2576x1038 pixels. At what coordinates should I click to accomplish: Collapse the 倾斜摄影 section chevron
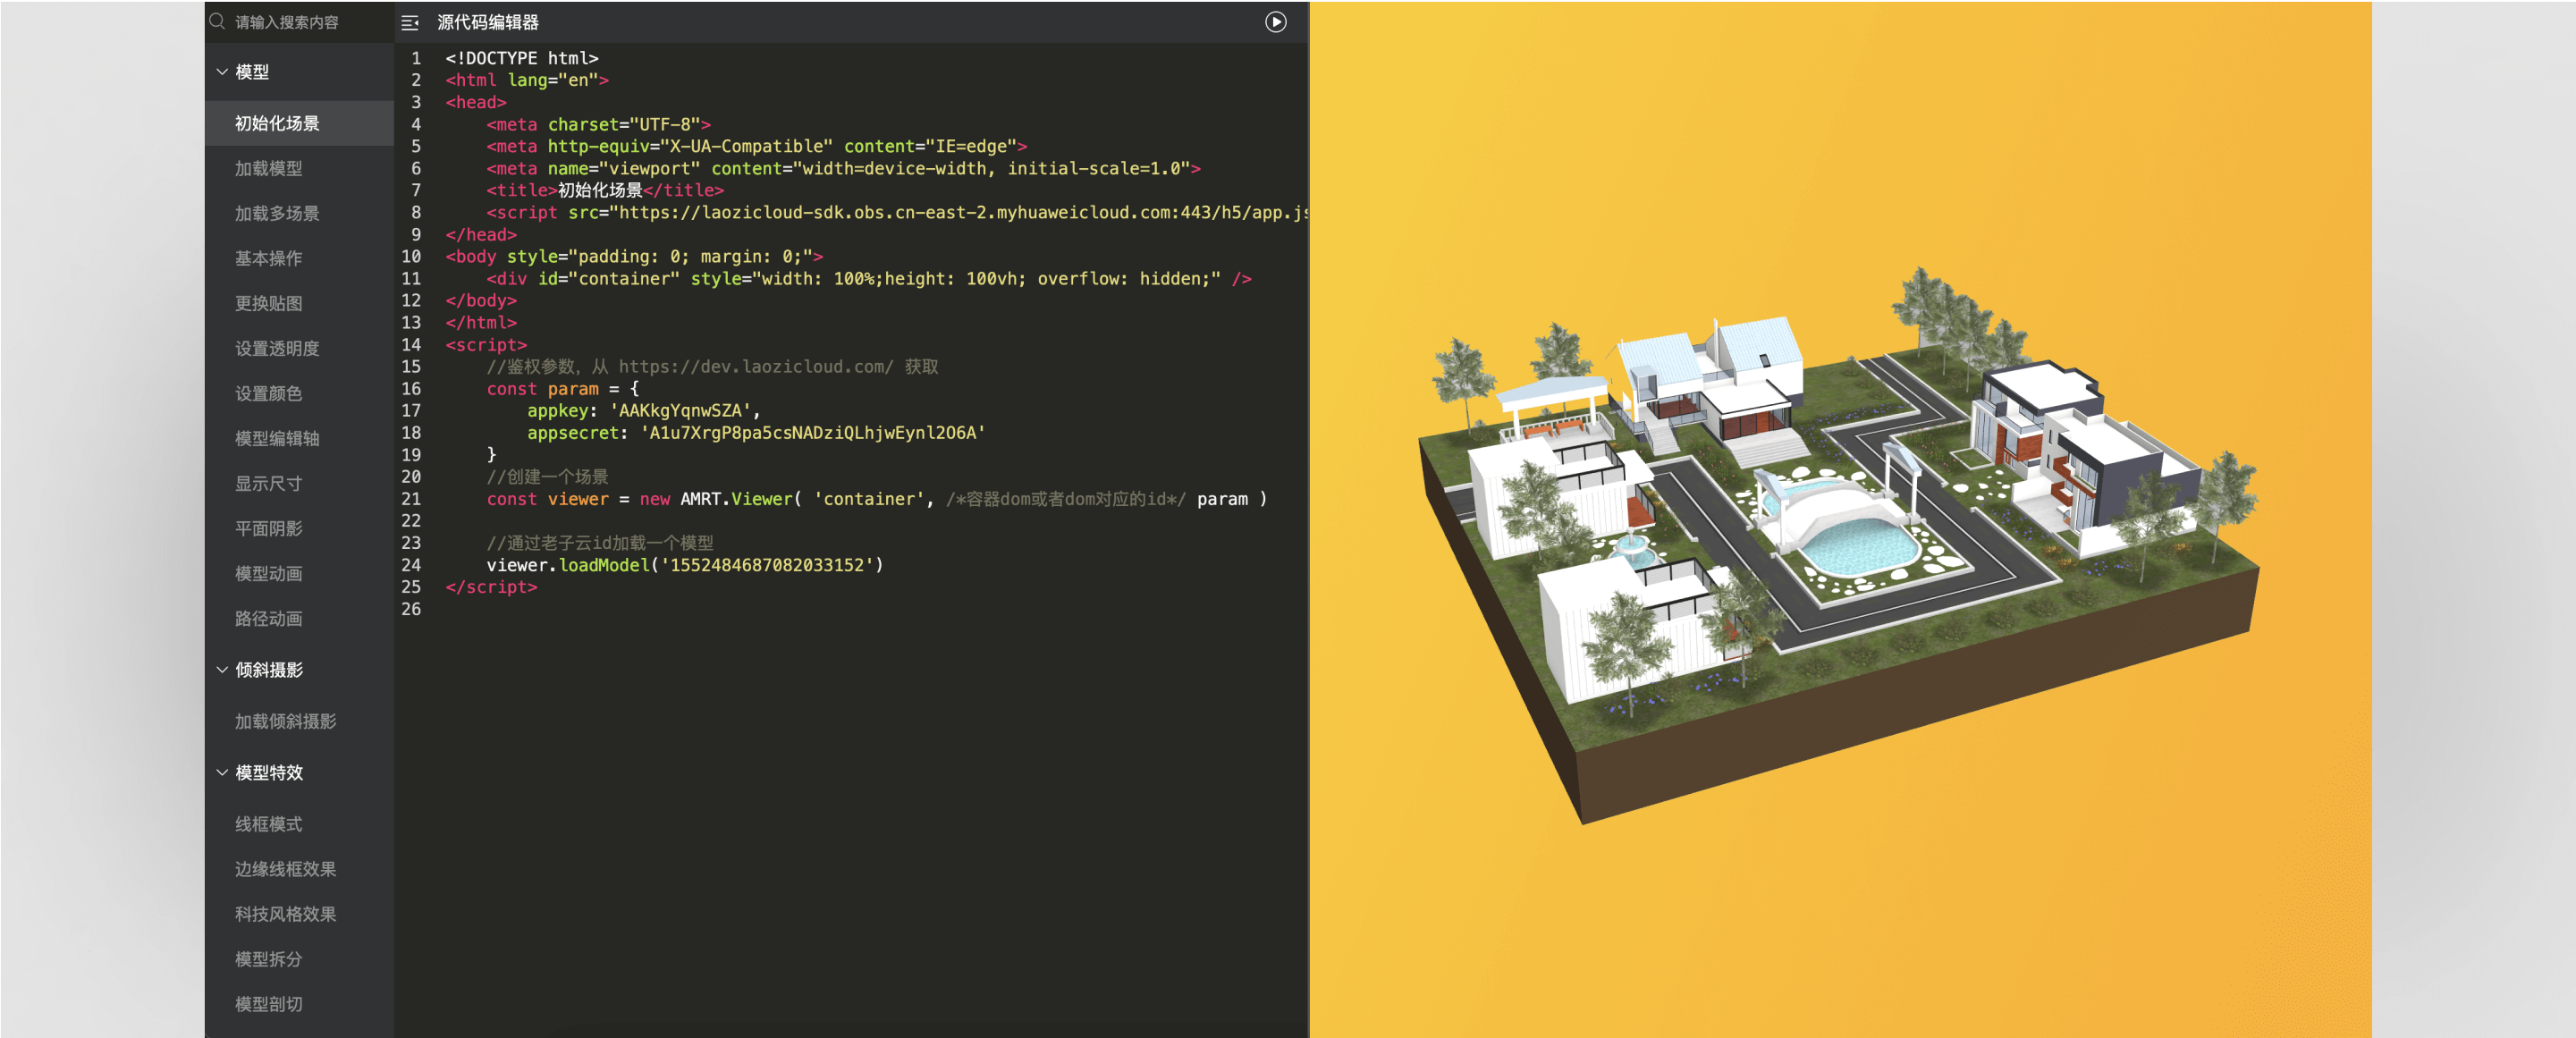[x=222, y=670]
